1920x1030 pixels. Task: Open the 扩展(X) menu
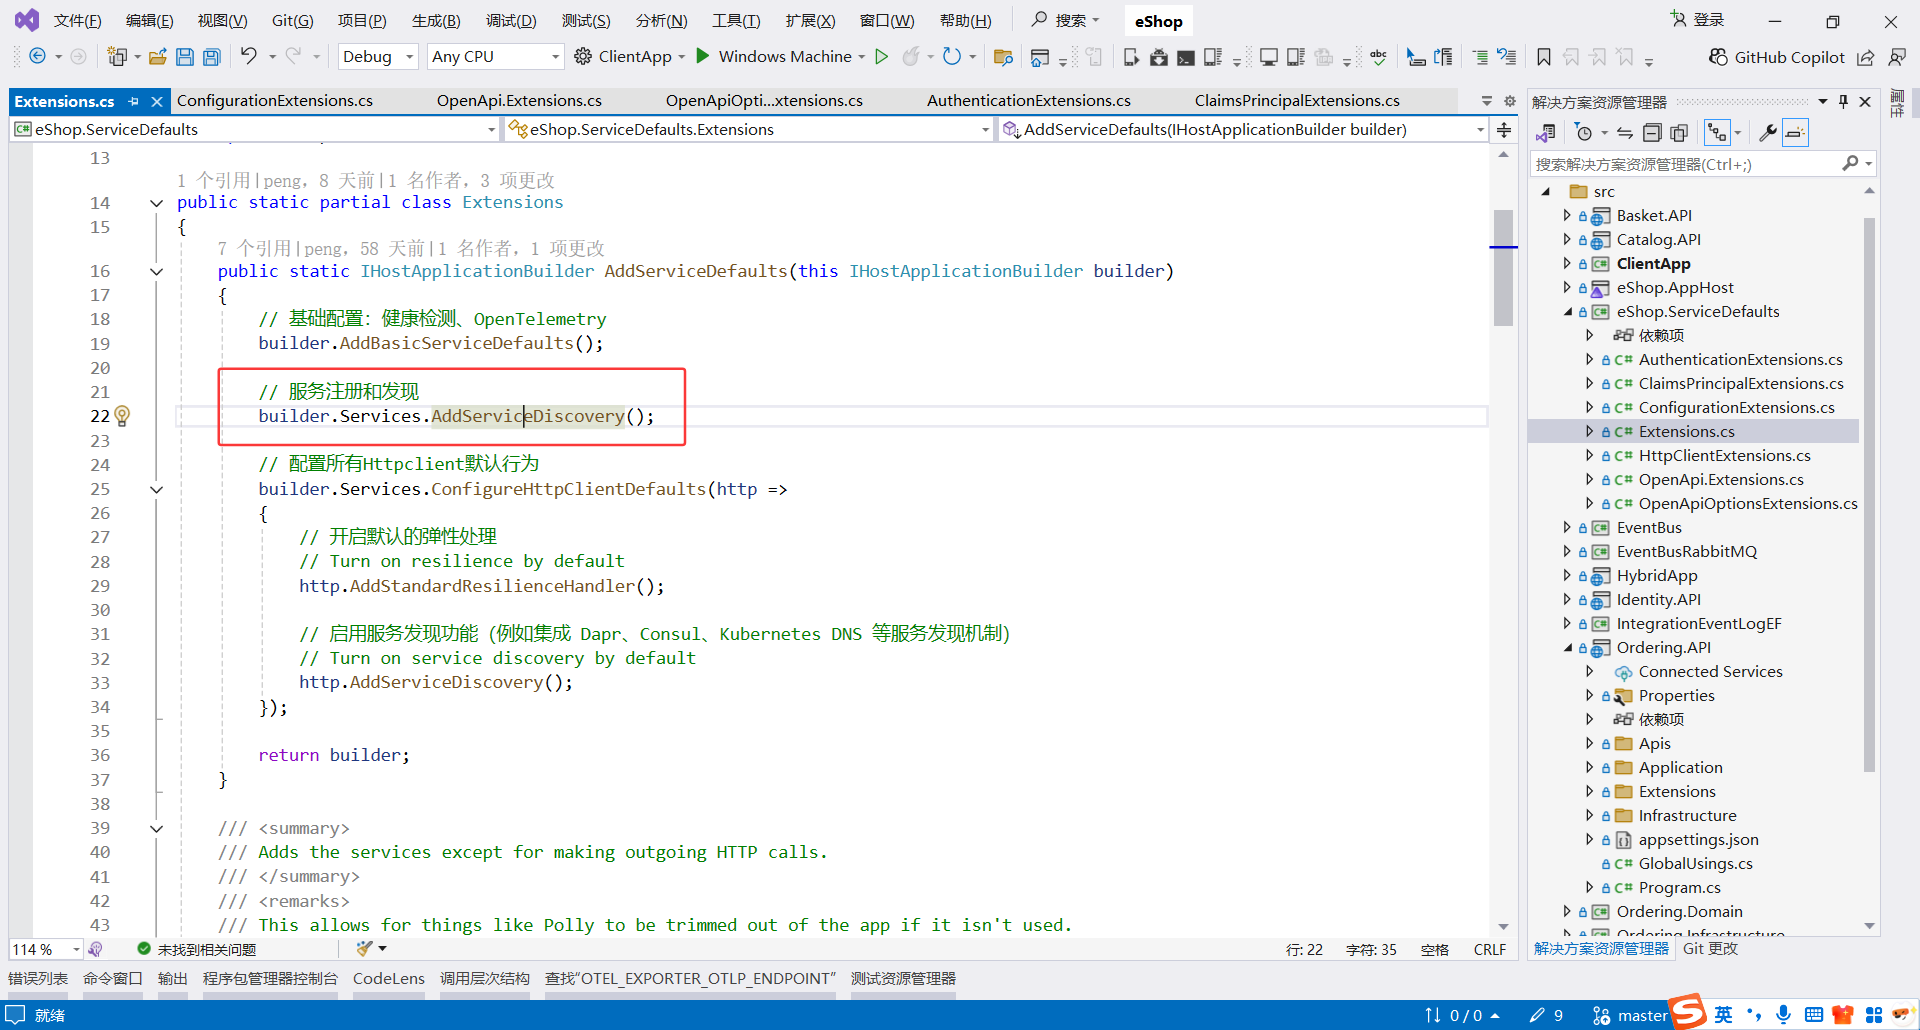pyautogui.click(x=810, y=21)
